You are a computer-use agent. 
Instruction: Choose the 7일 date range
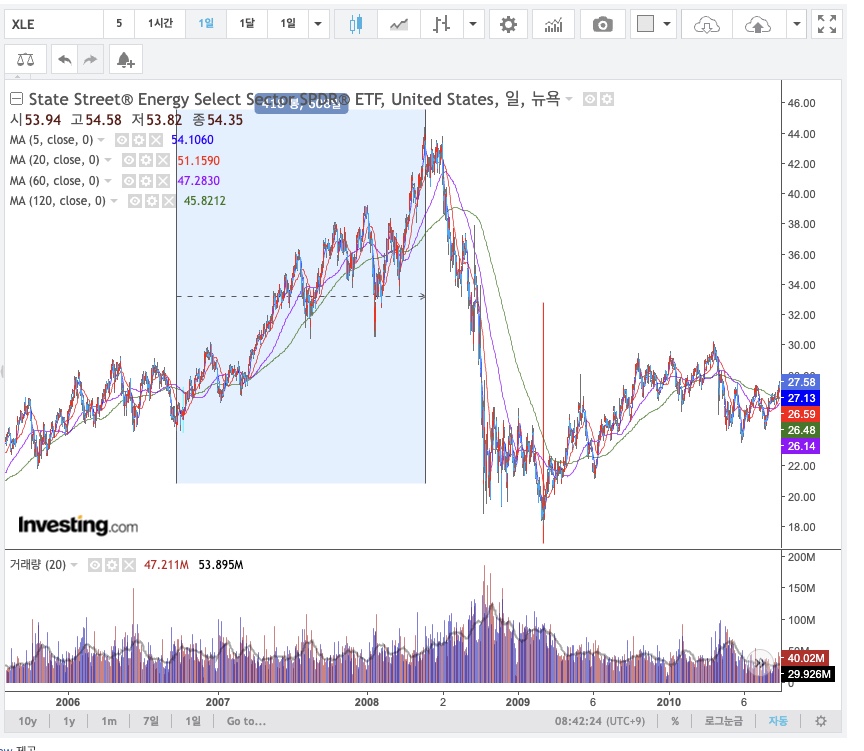click(150, 721)
